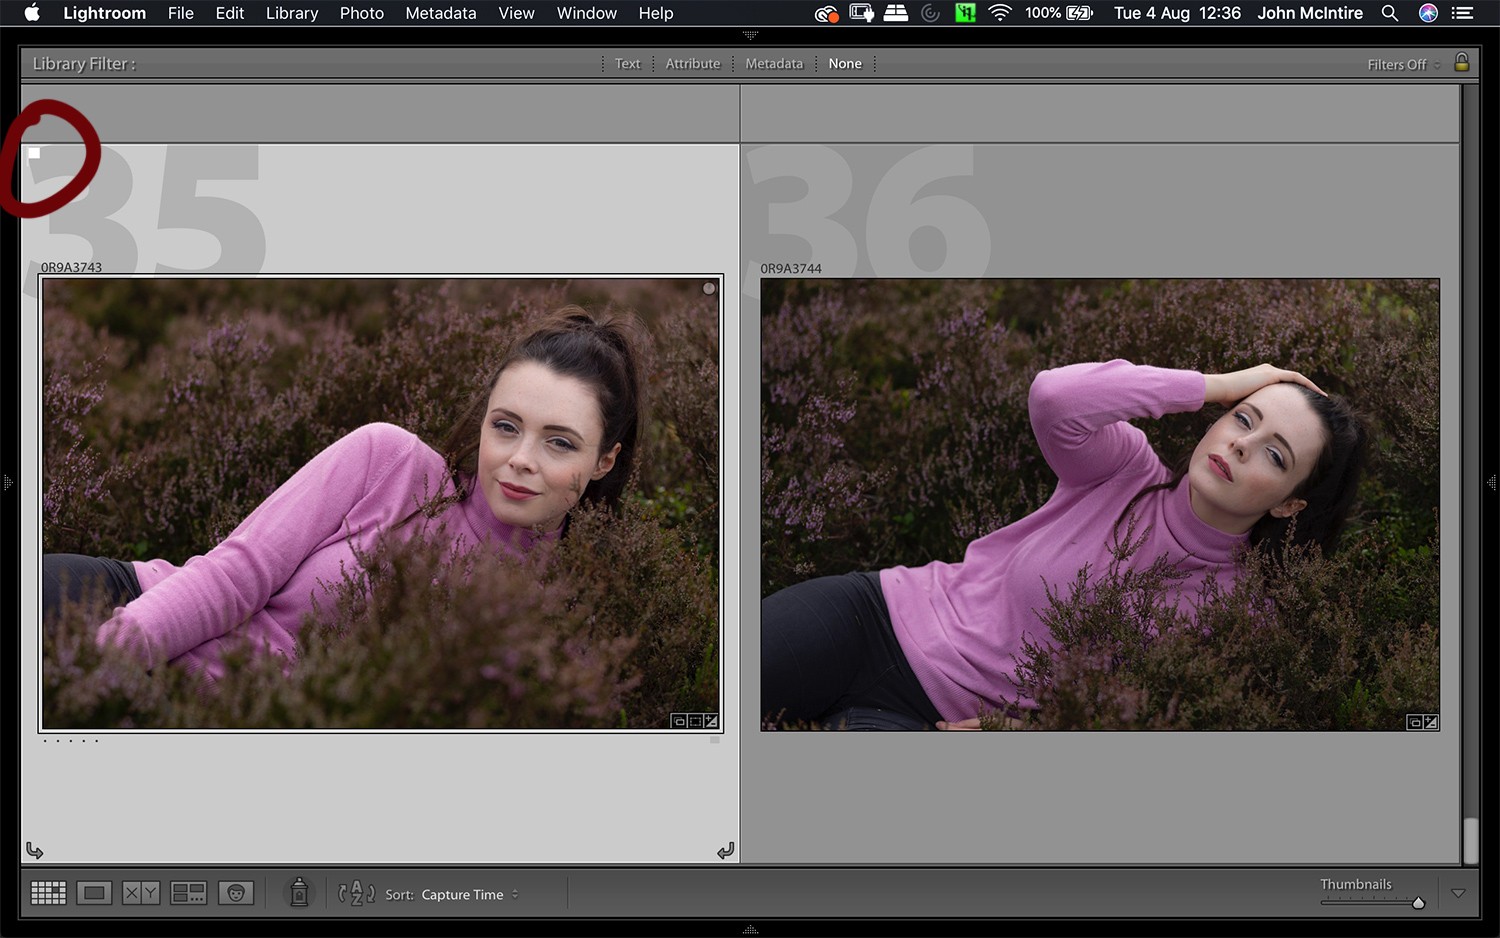This screenshot has width=1500, height=938.
Task: Switch to Loupe view
Action: click(94, 892)
